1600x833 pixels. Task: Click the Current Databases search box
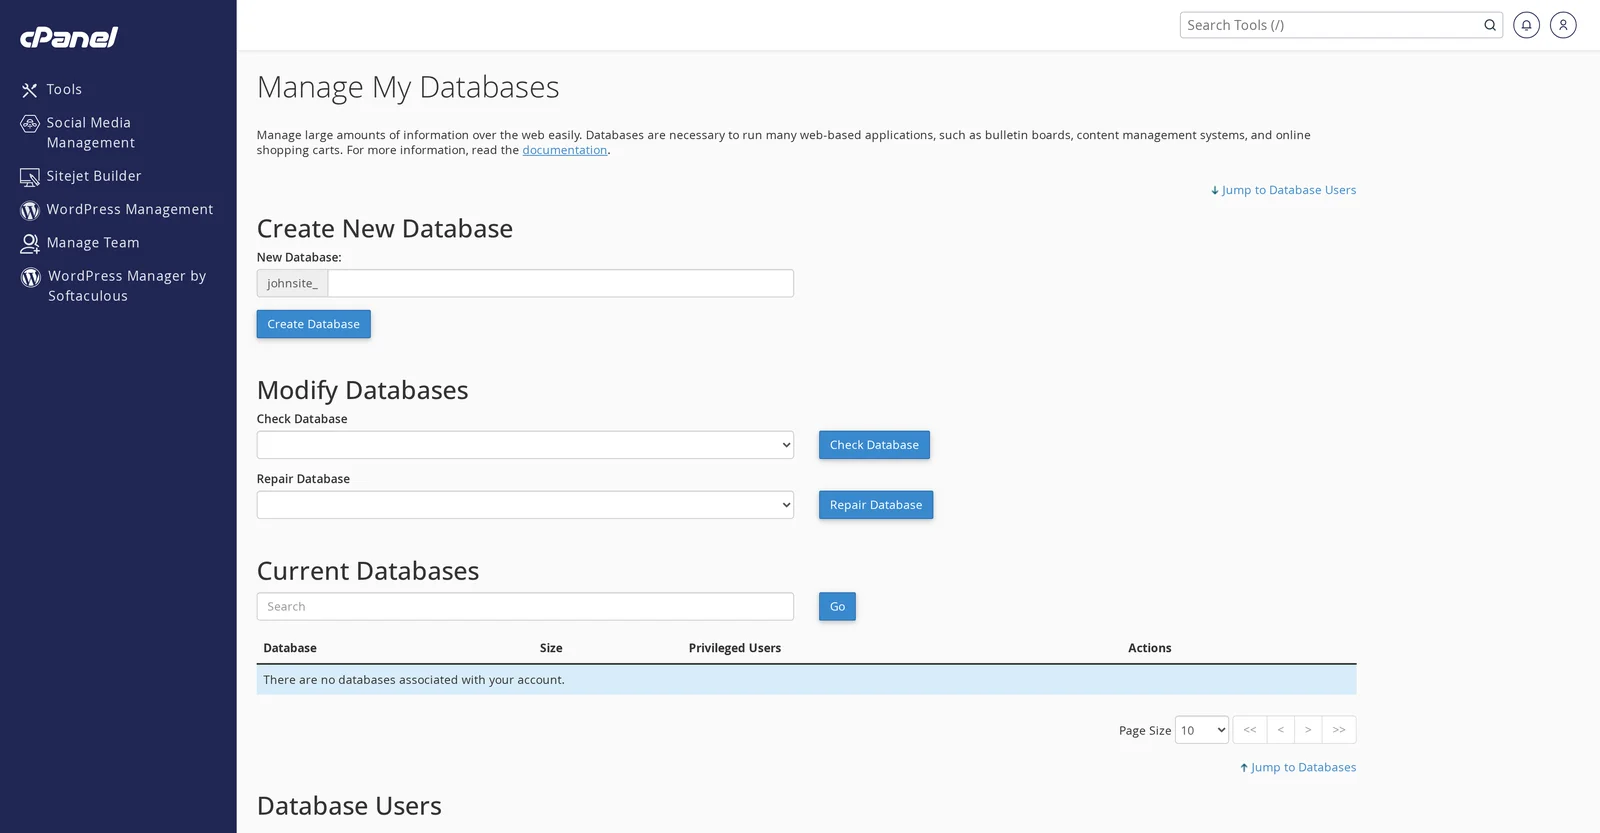click(x=525, y=606)
